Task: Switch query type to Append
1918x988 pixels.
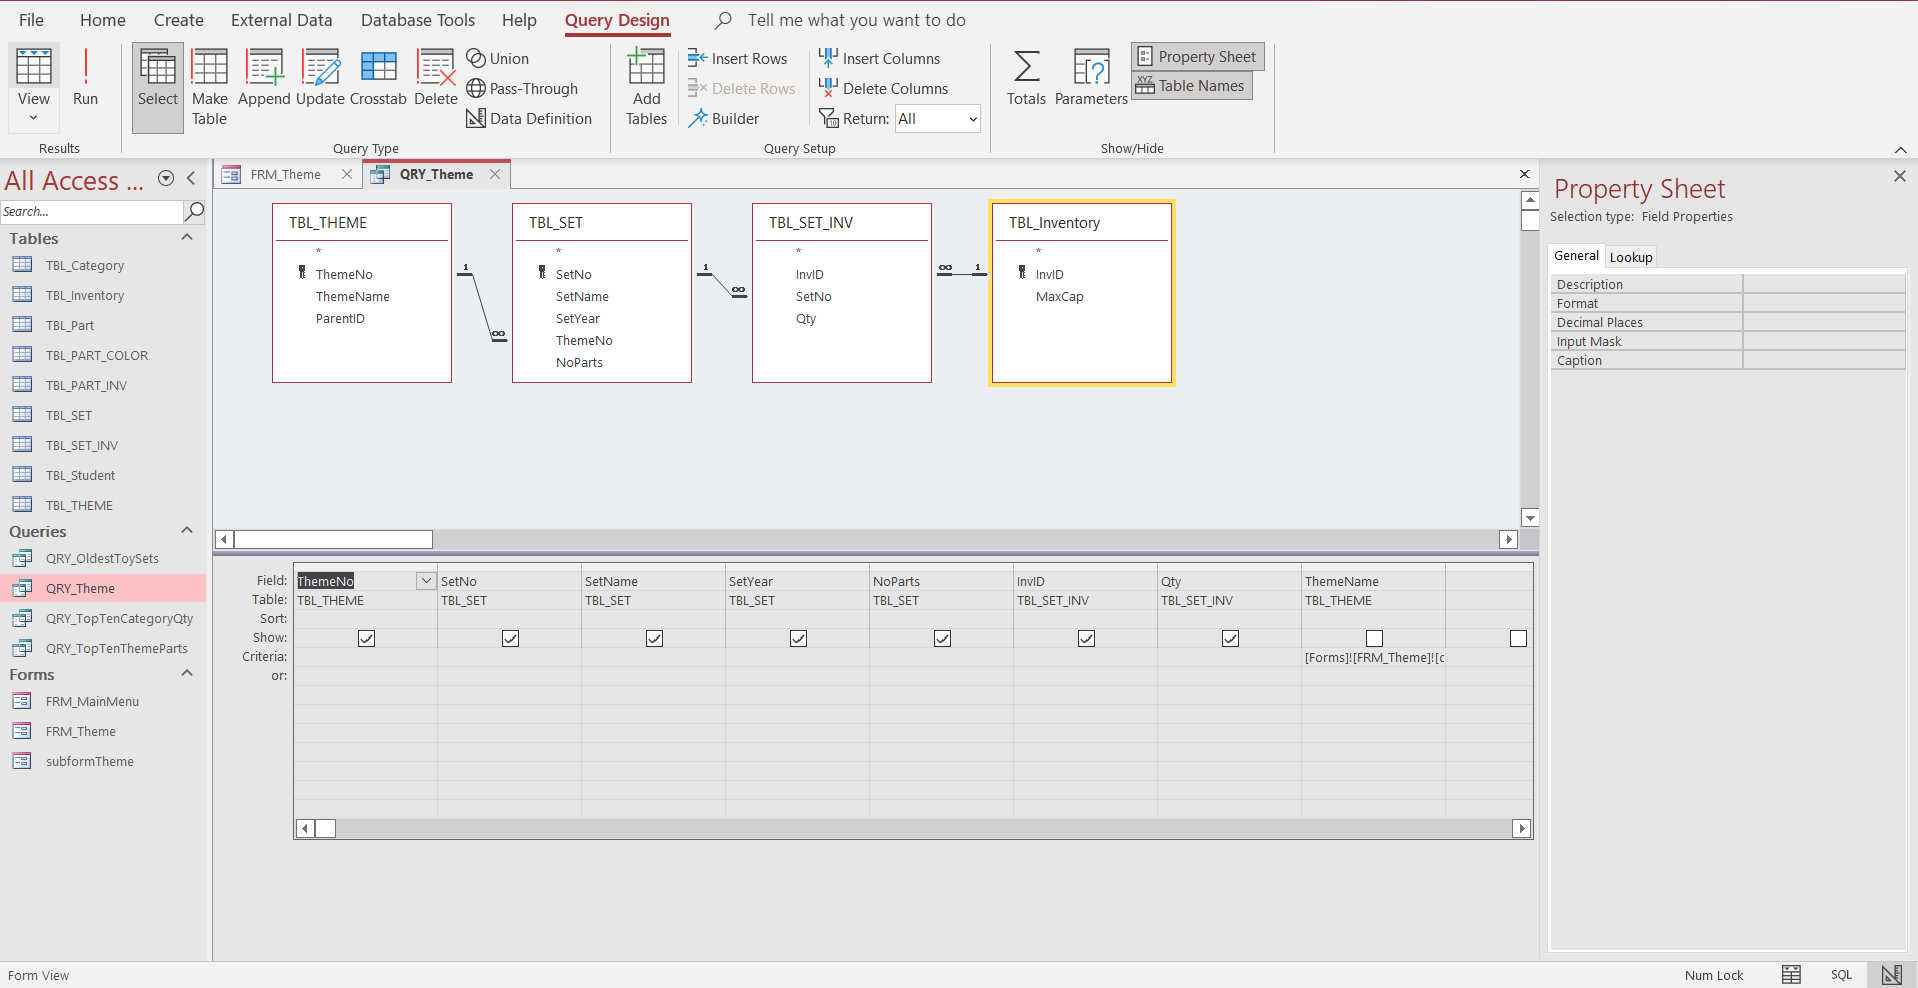Action: click(x=264, y=80)
